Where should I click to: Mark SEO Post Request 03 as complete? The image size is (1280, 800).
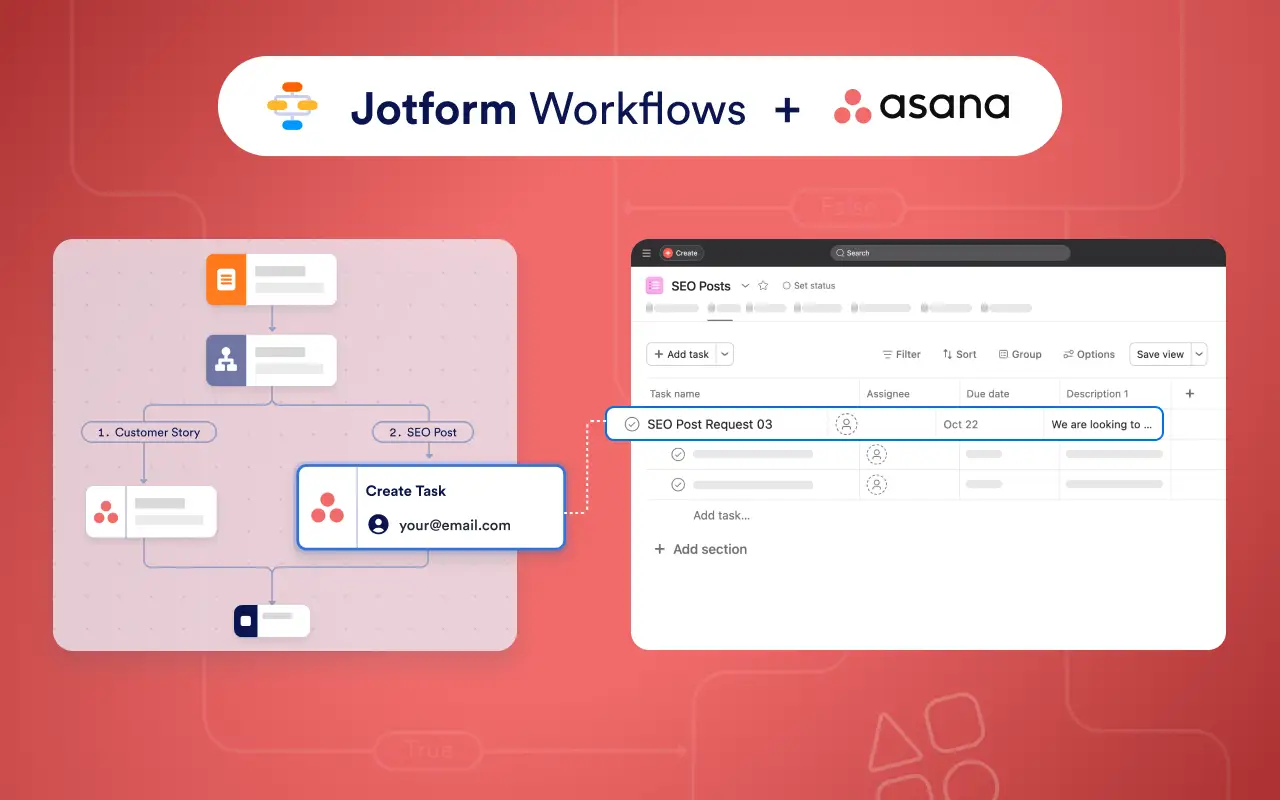[632, 424]
